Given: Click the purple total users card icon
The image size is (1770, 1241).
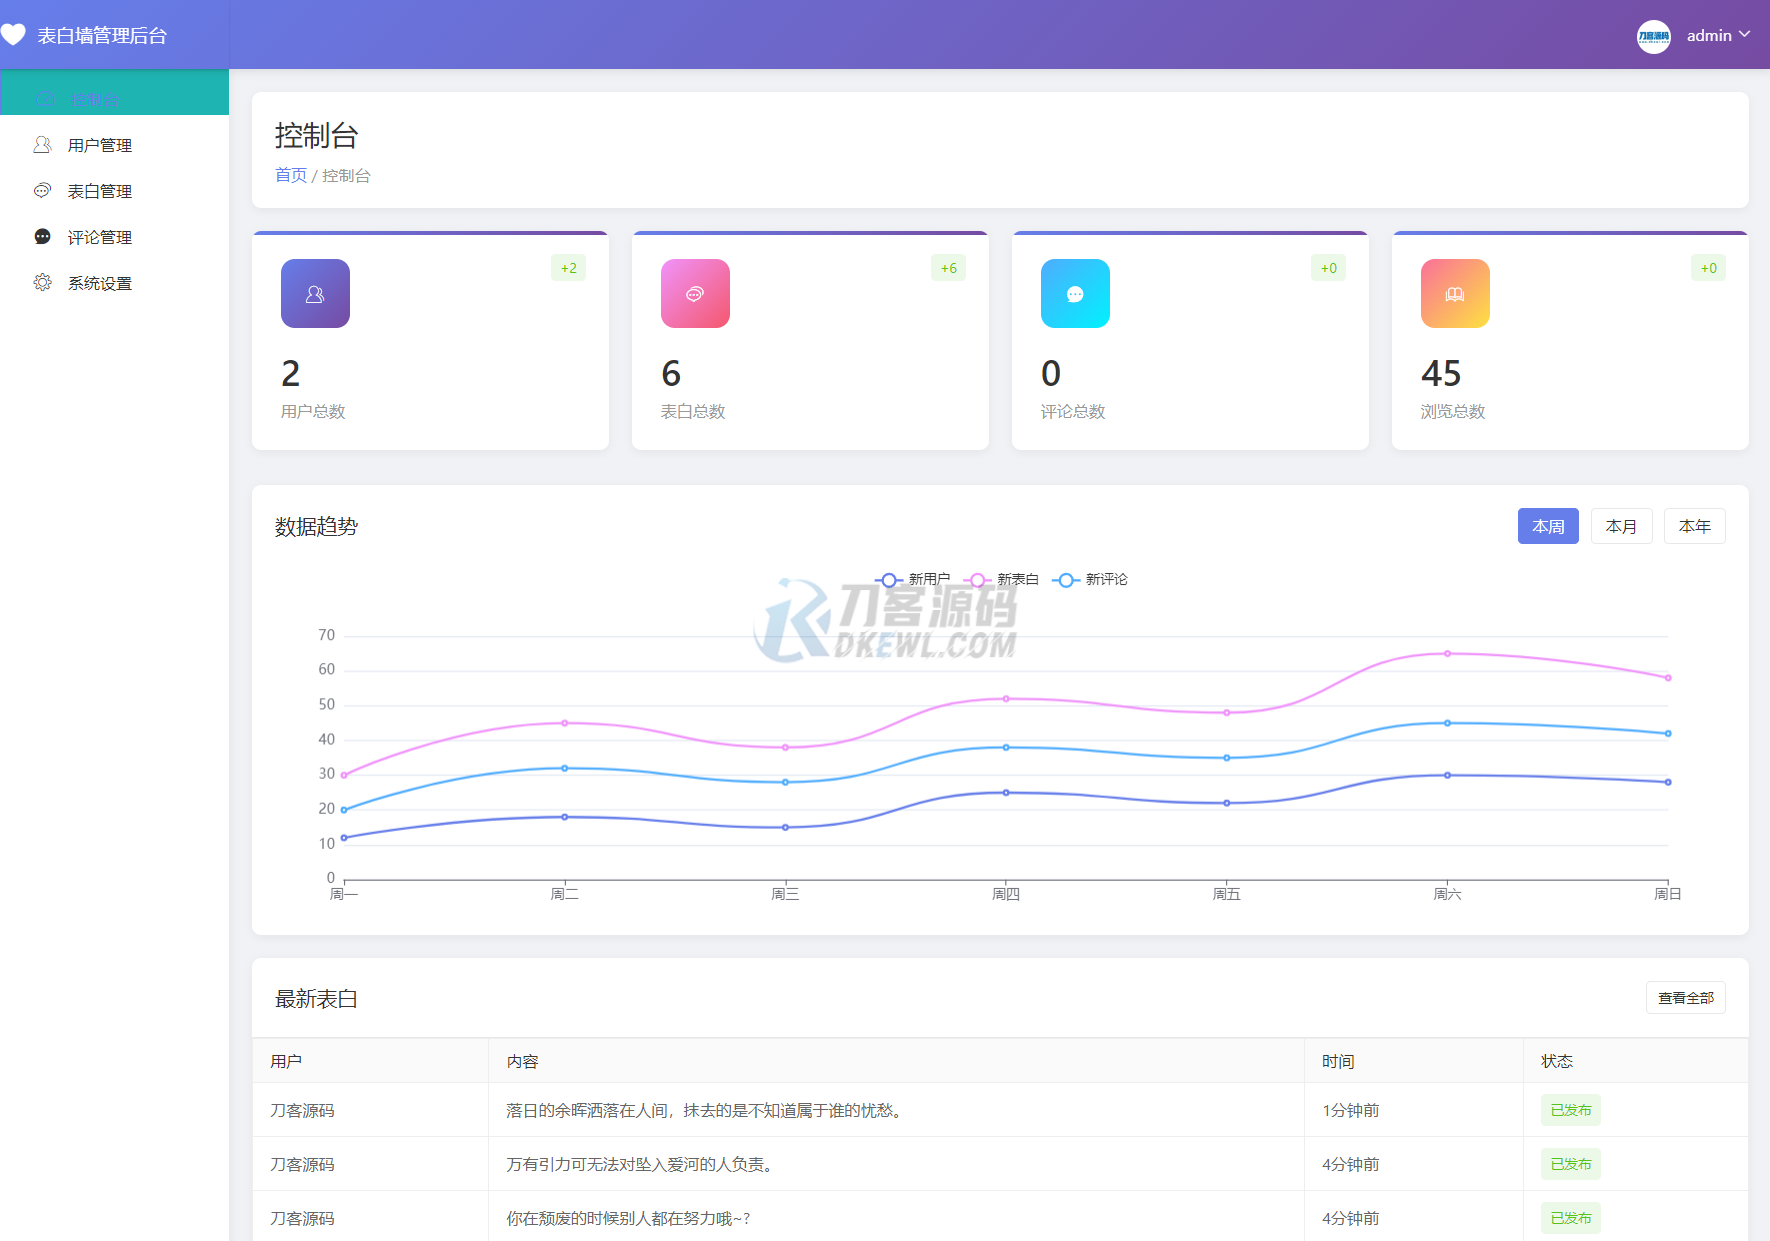Looking at the screenshot, I should 315,294.
